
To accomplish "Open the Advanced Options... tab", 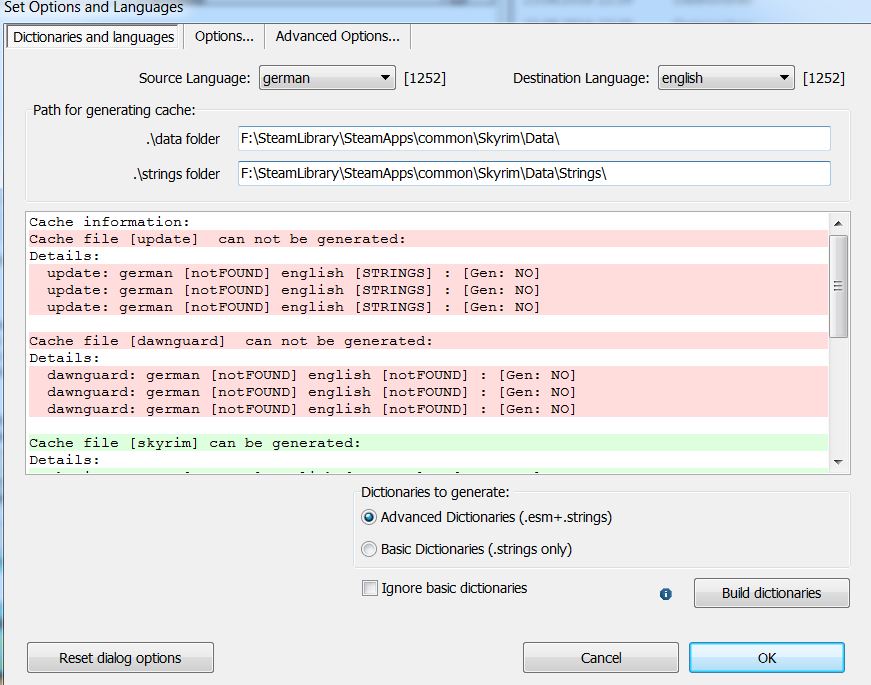I will 337,36.
